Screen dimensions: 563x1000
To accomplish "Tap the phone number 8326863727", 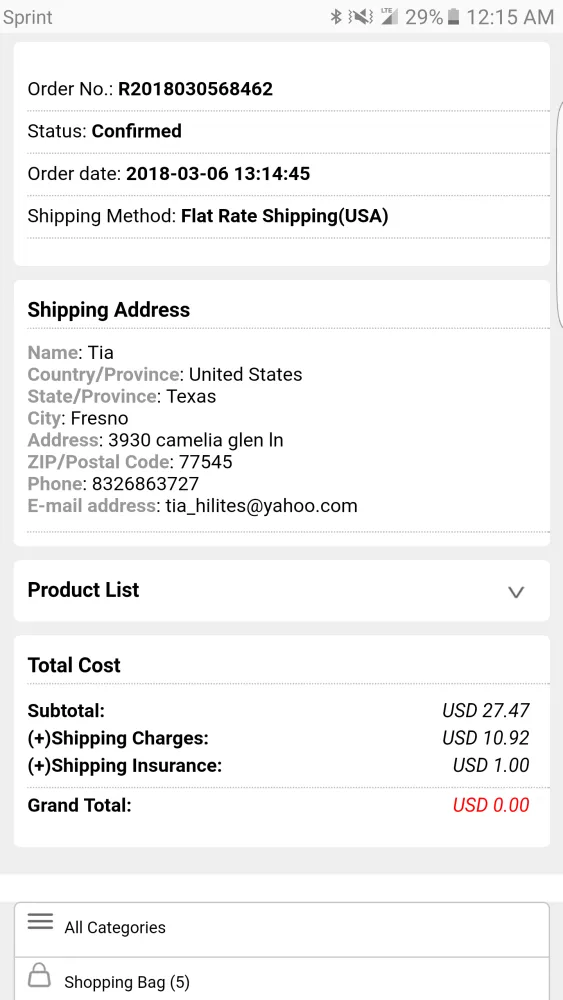I will click(x=145, y=484).
